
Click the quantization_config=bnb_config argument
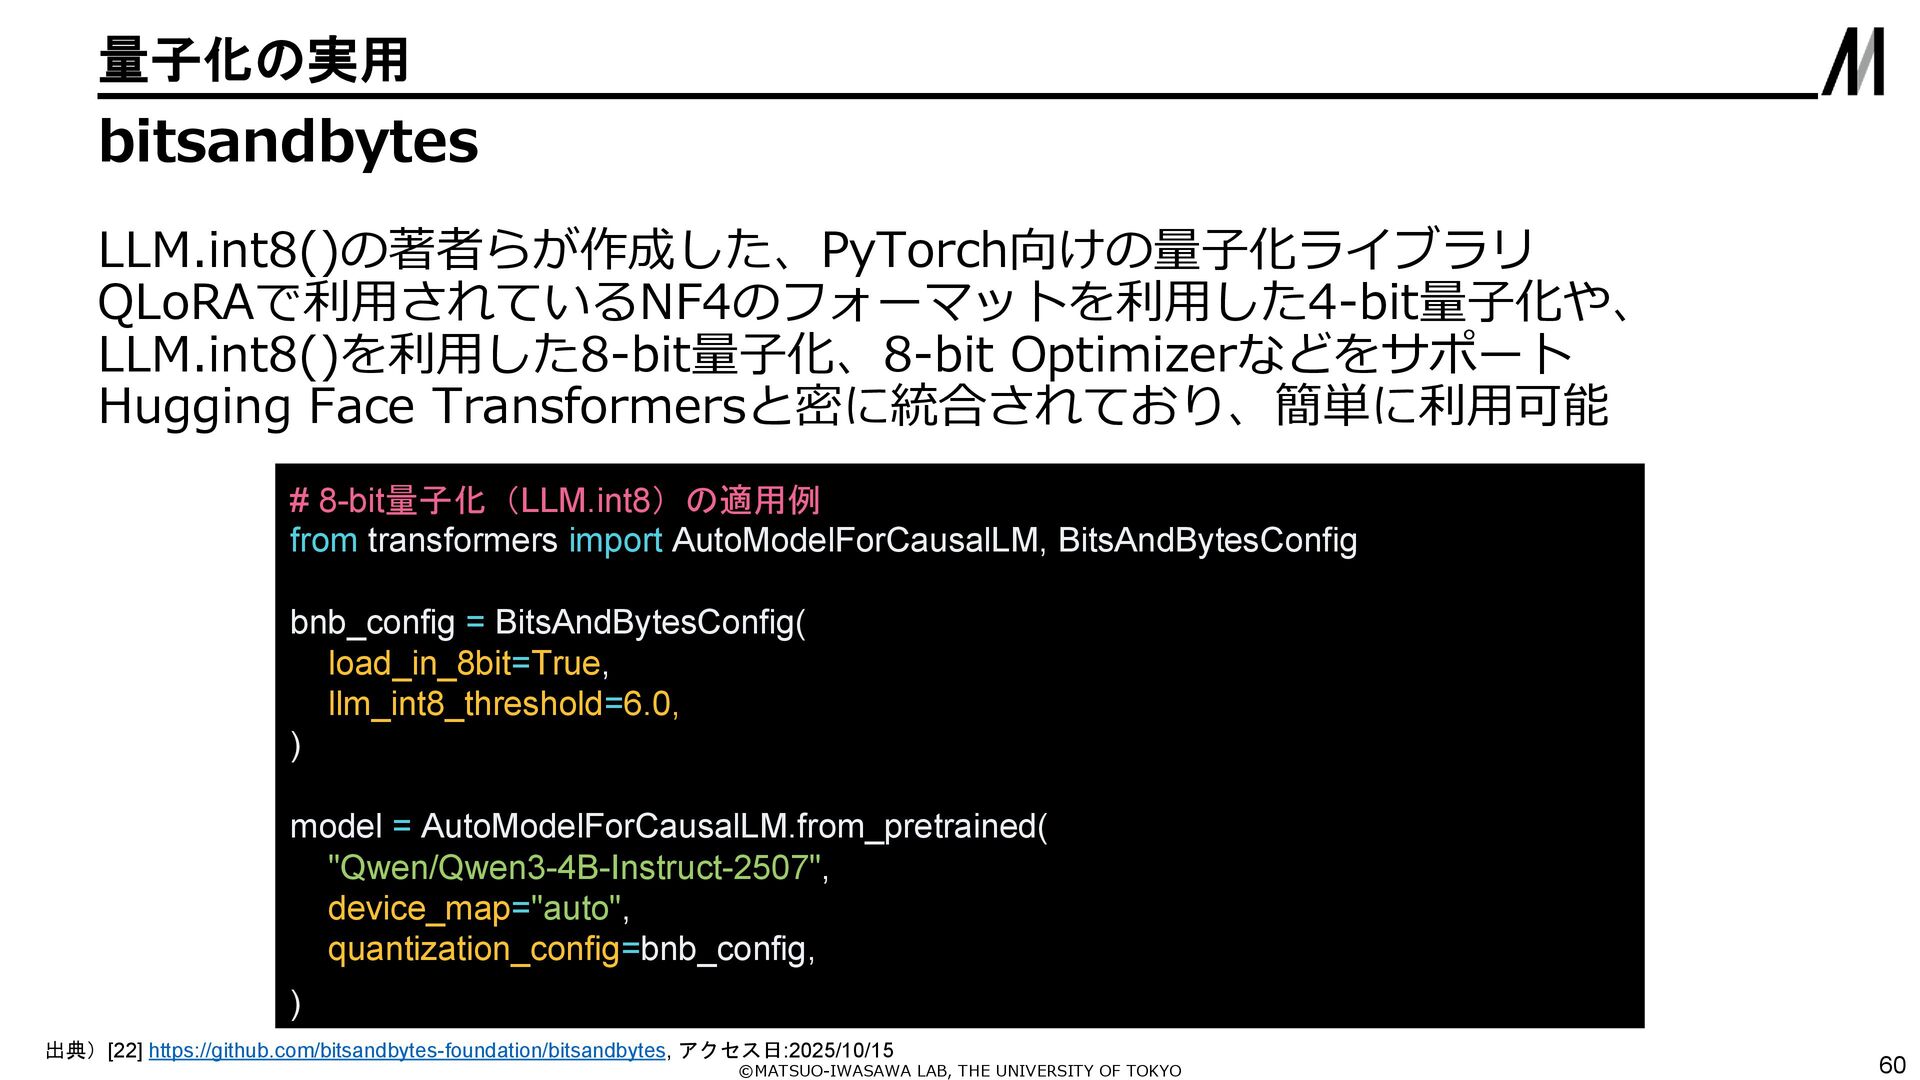(x=568, y=950)
